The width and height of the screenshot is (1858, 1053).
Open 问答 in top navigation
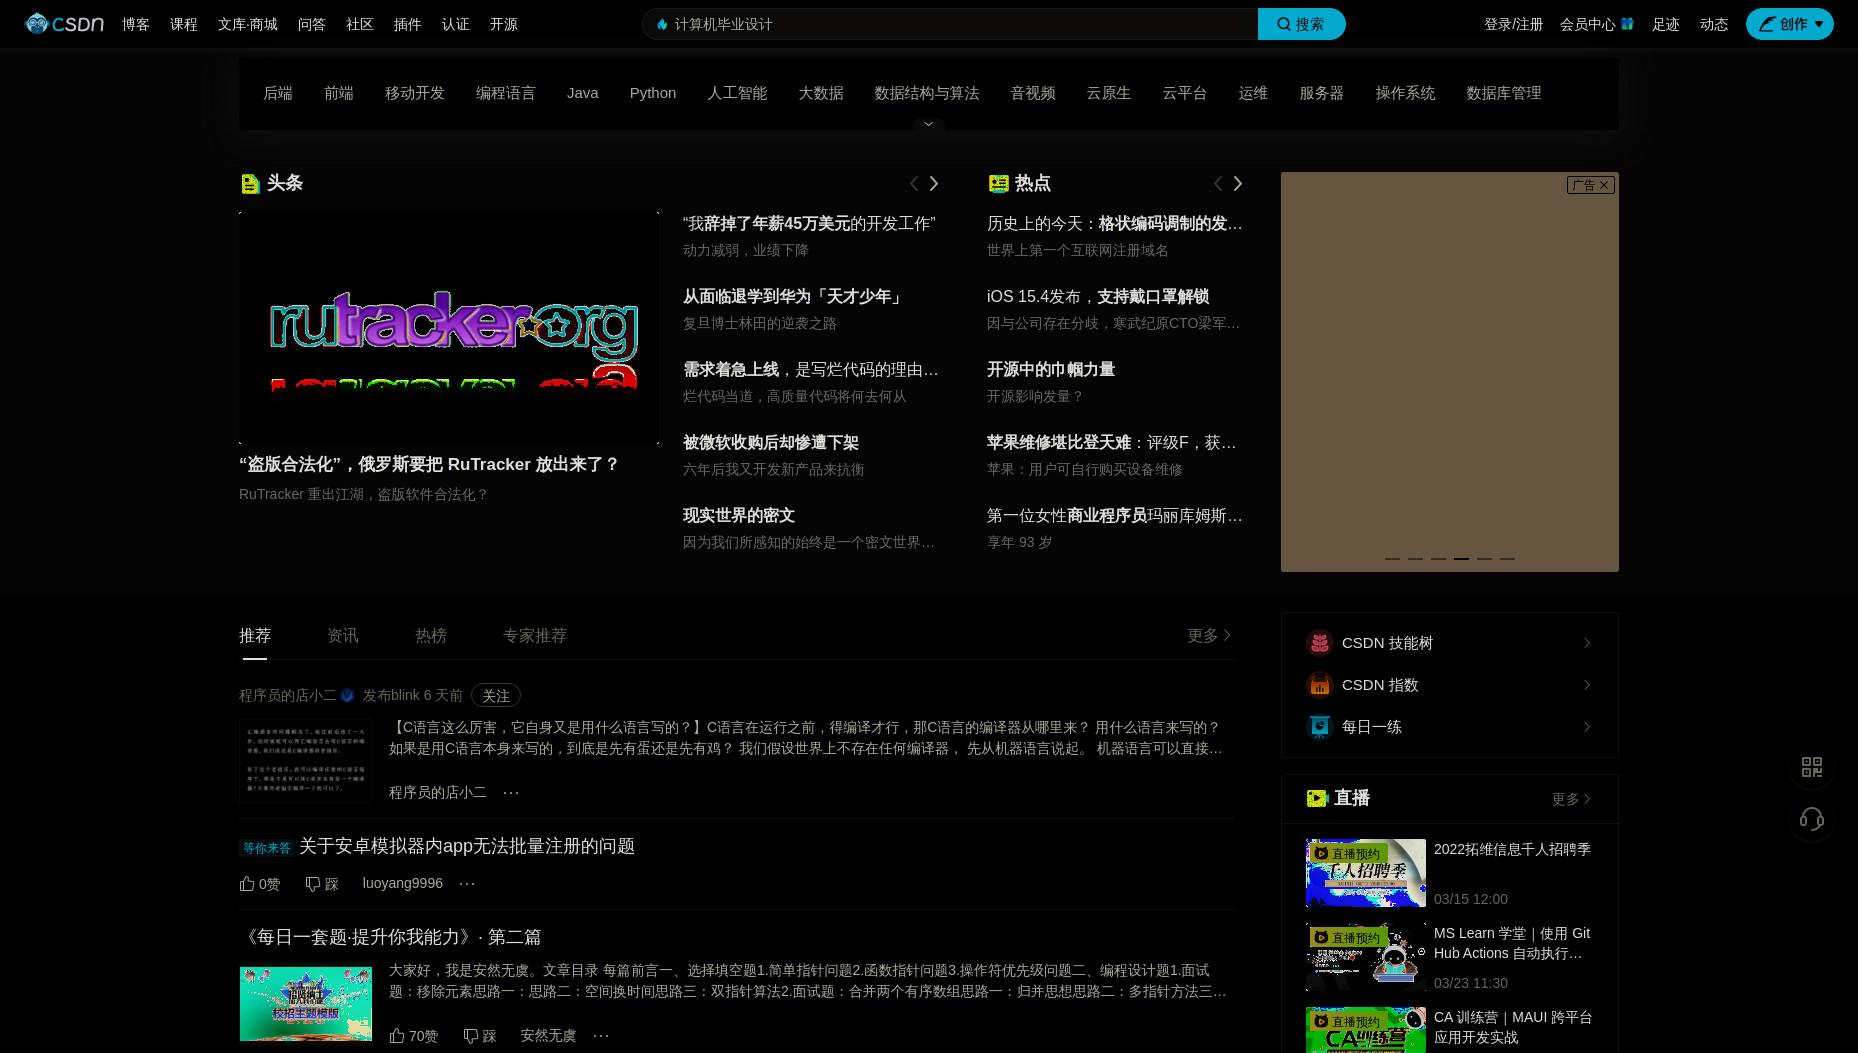312,24
